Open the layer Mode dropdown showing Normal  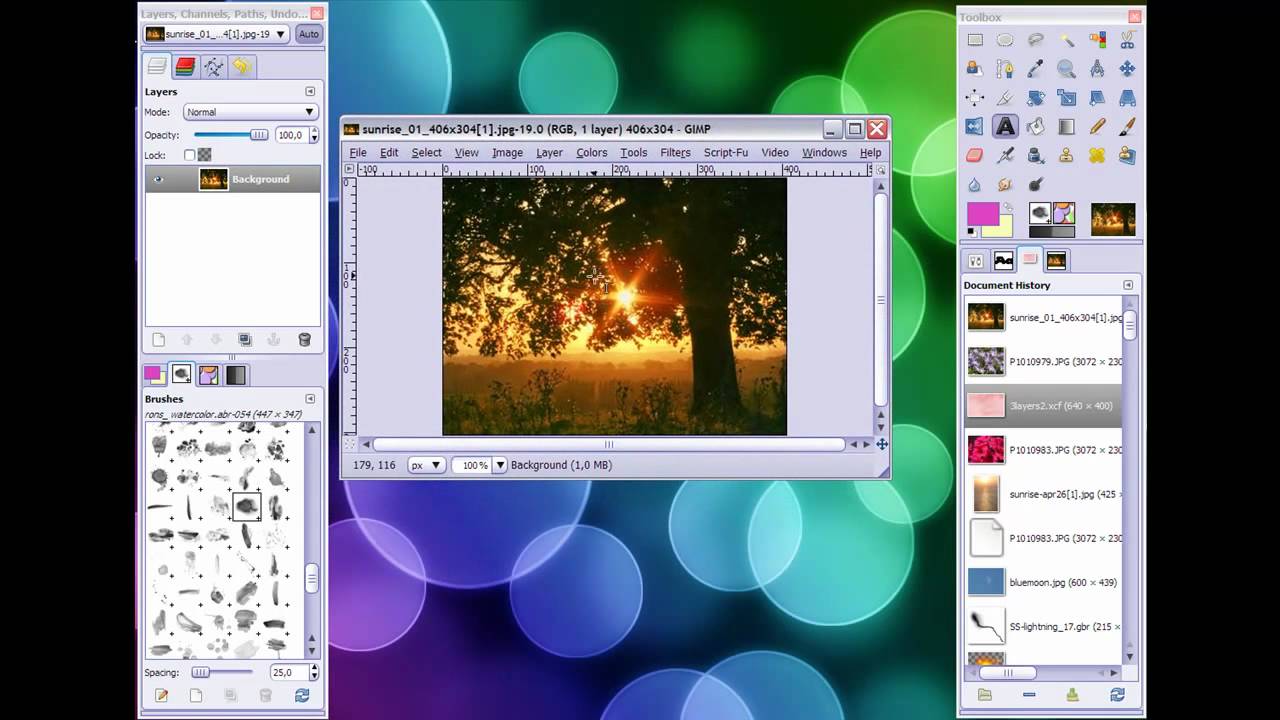coord(251,112)
